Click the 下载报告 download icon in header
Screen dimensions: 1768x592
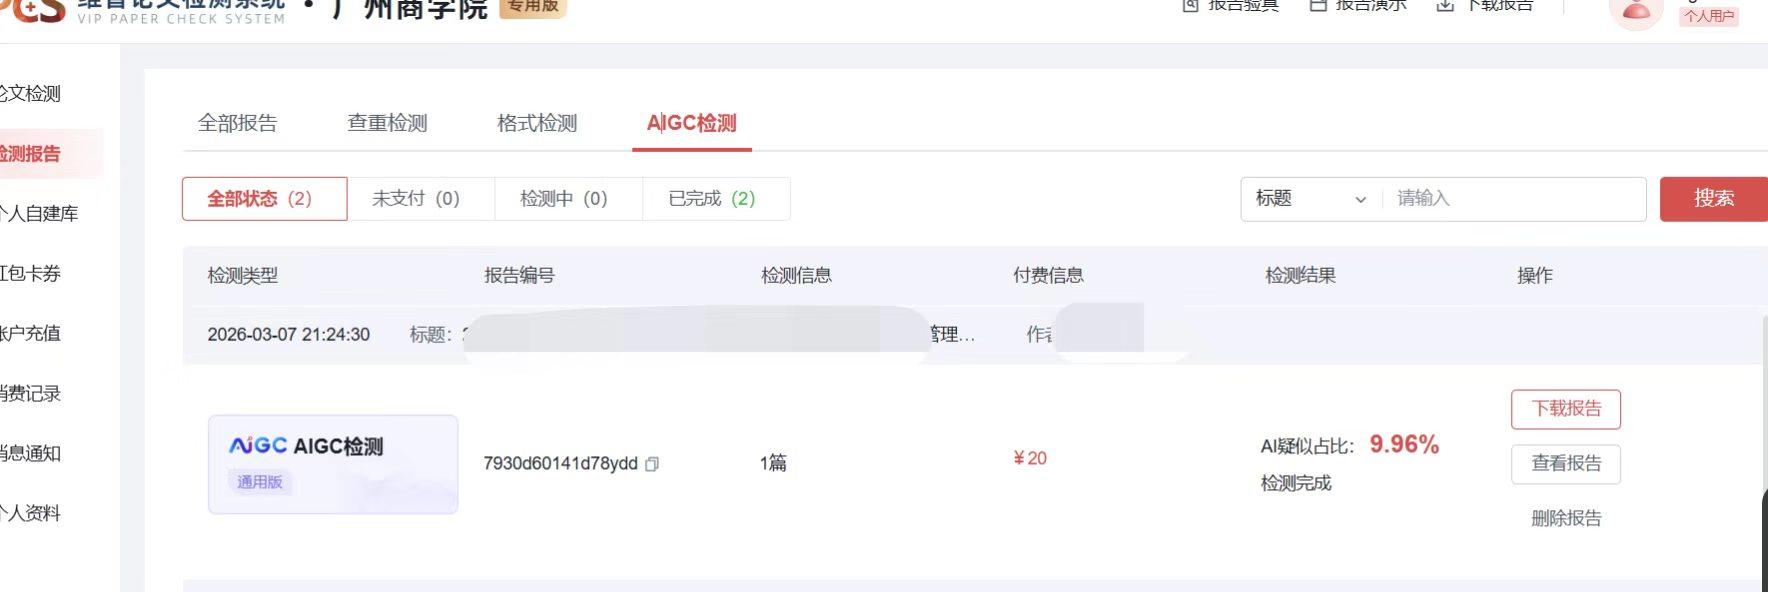1444,5
